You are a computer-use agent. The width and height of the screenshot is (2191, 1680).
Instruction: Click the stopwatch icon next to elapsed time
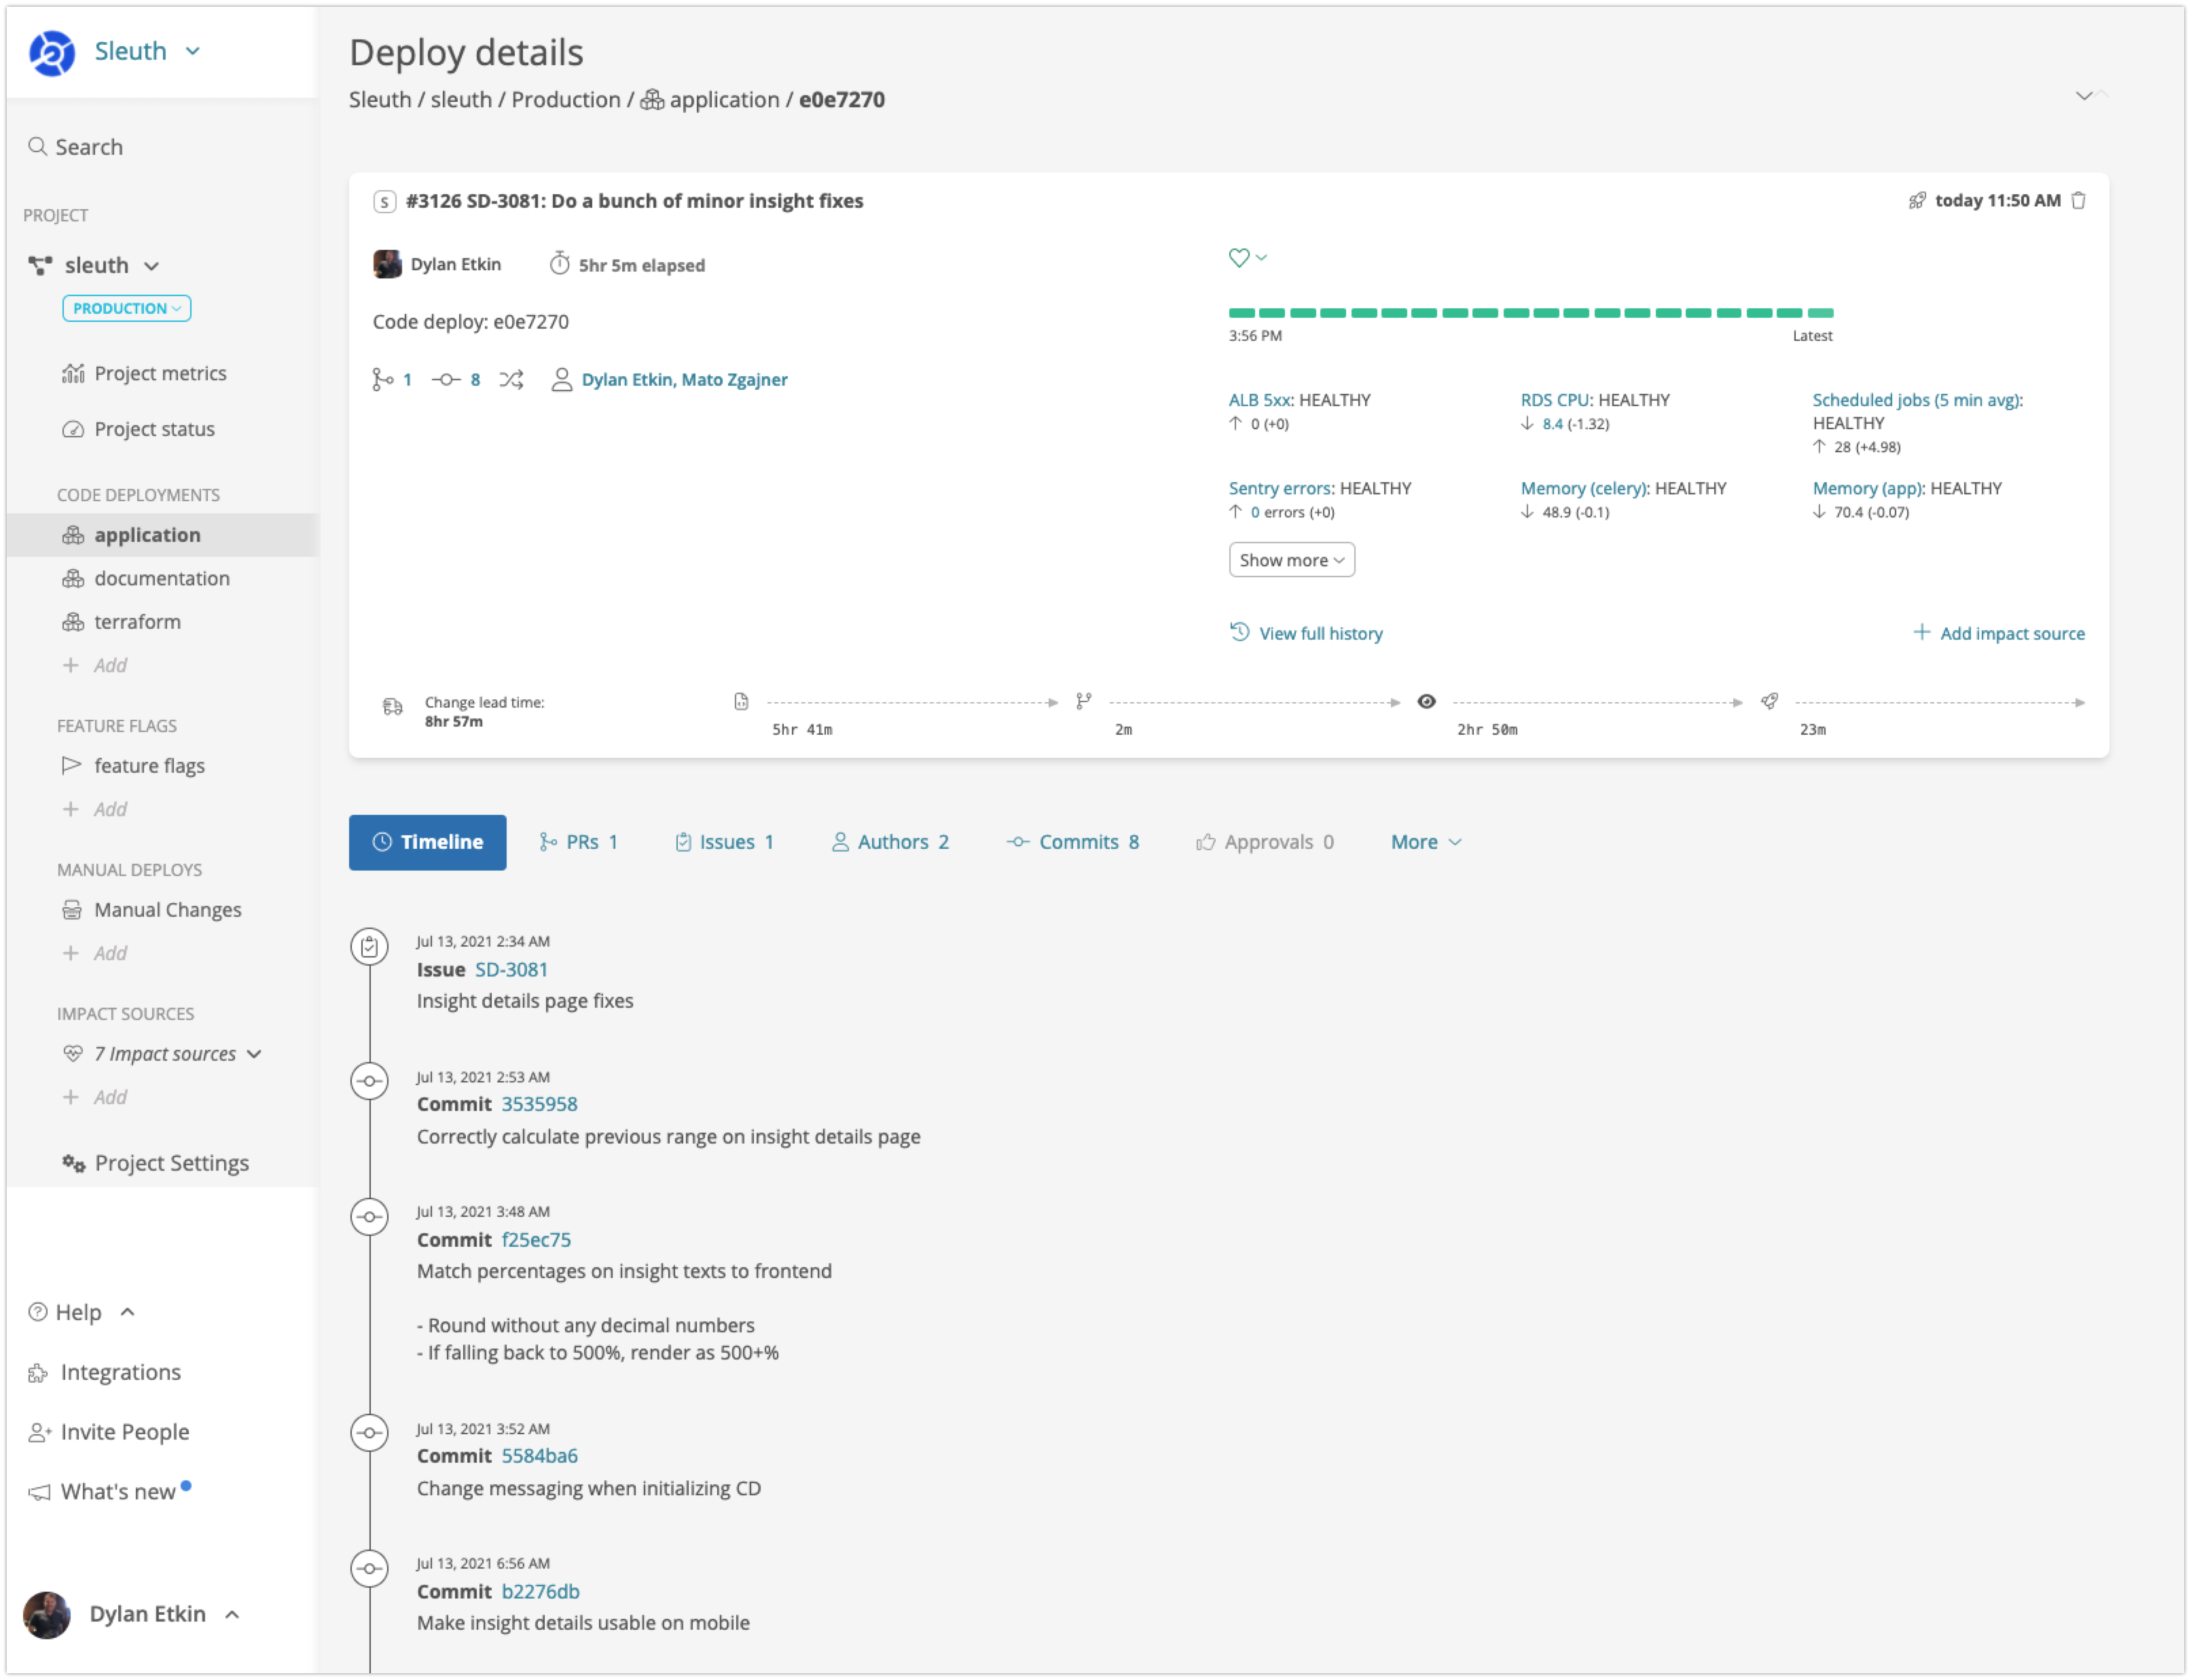coord(560,264)
